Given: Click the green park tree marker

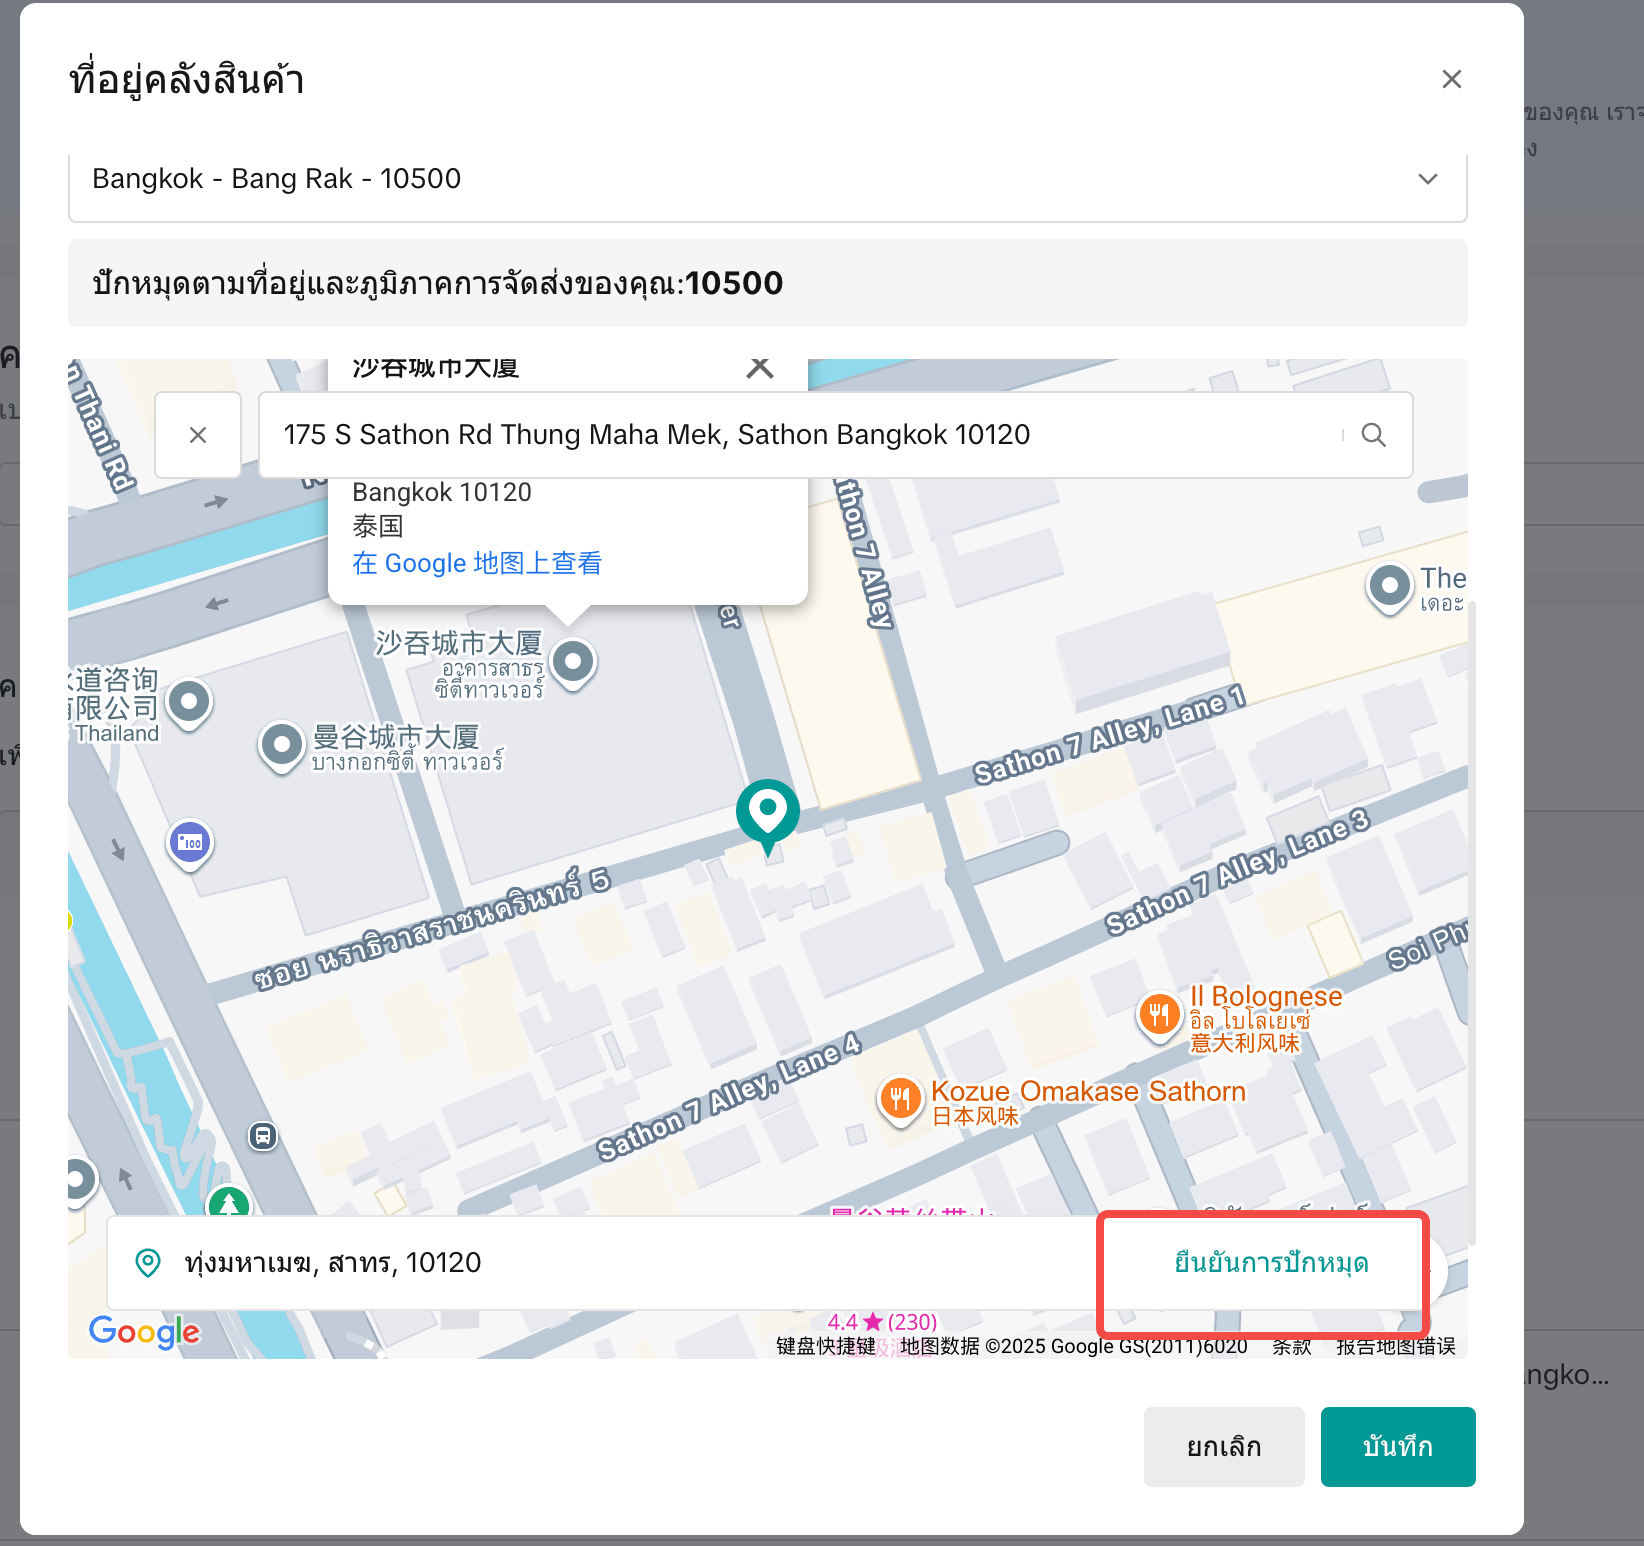Looking at the screenshot, I should pyautogui.click(x=229, y=1201).
